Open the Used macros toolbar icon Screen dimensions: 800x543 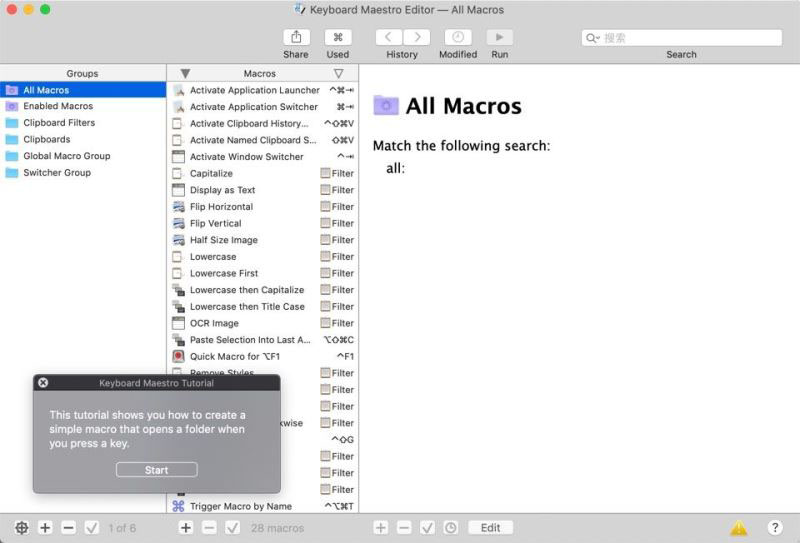tap(338, 37)
